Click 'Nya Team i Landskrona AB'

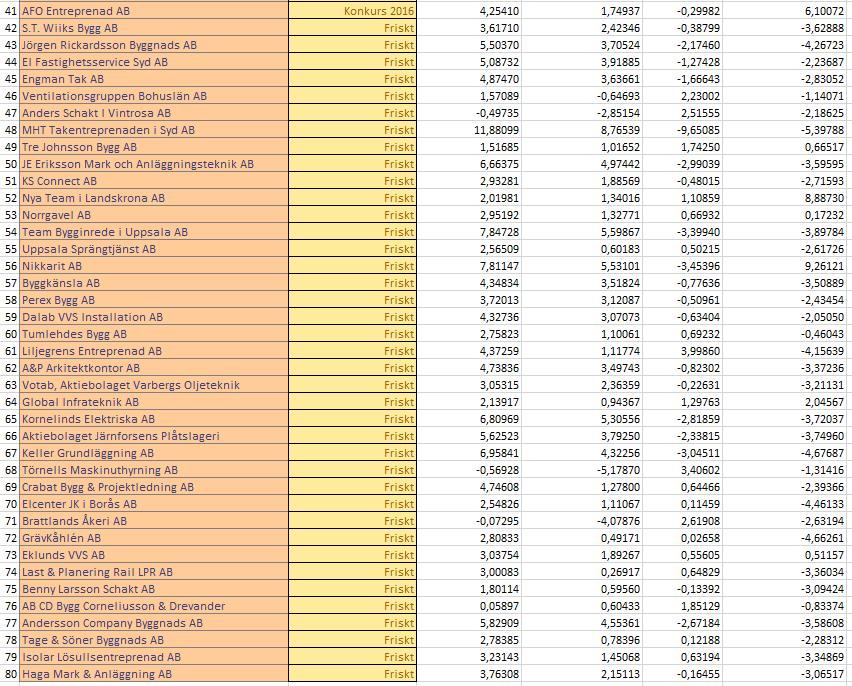click(x=154, y=198)
